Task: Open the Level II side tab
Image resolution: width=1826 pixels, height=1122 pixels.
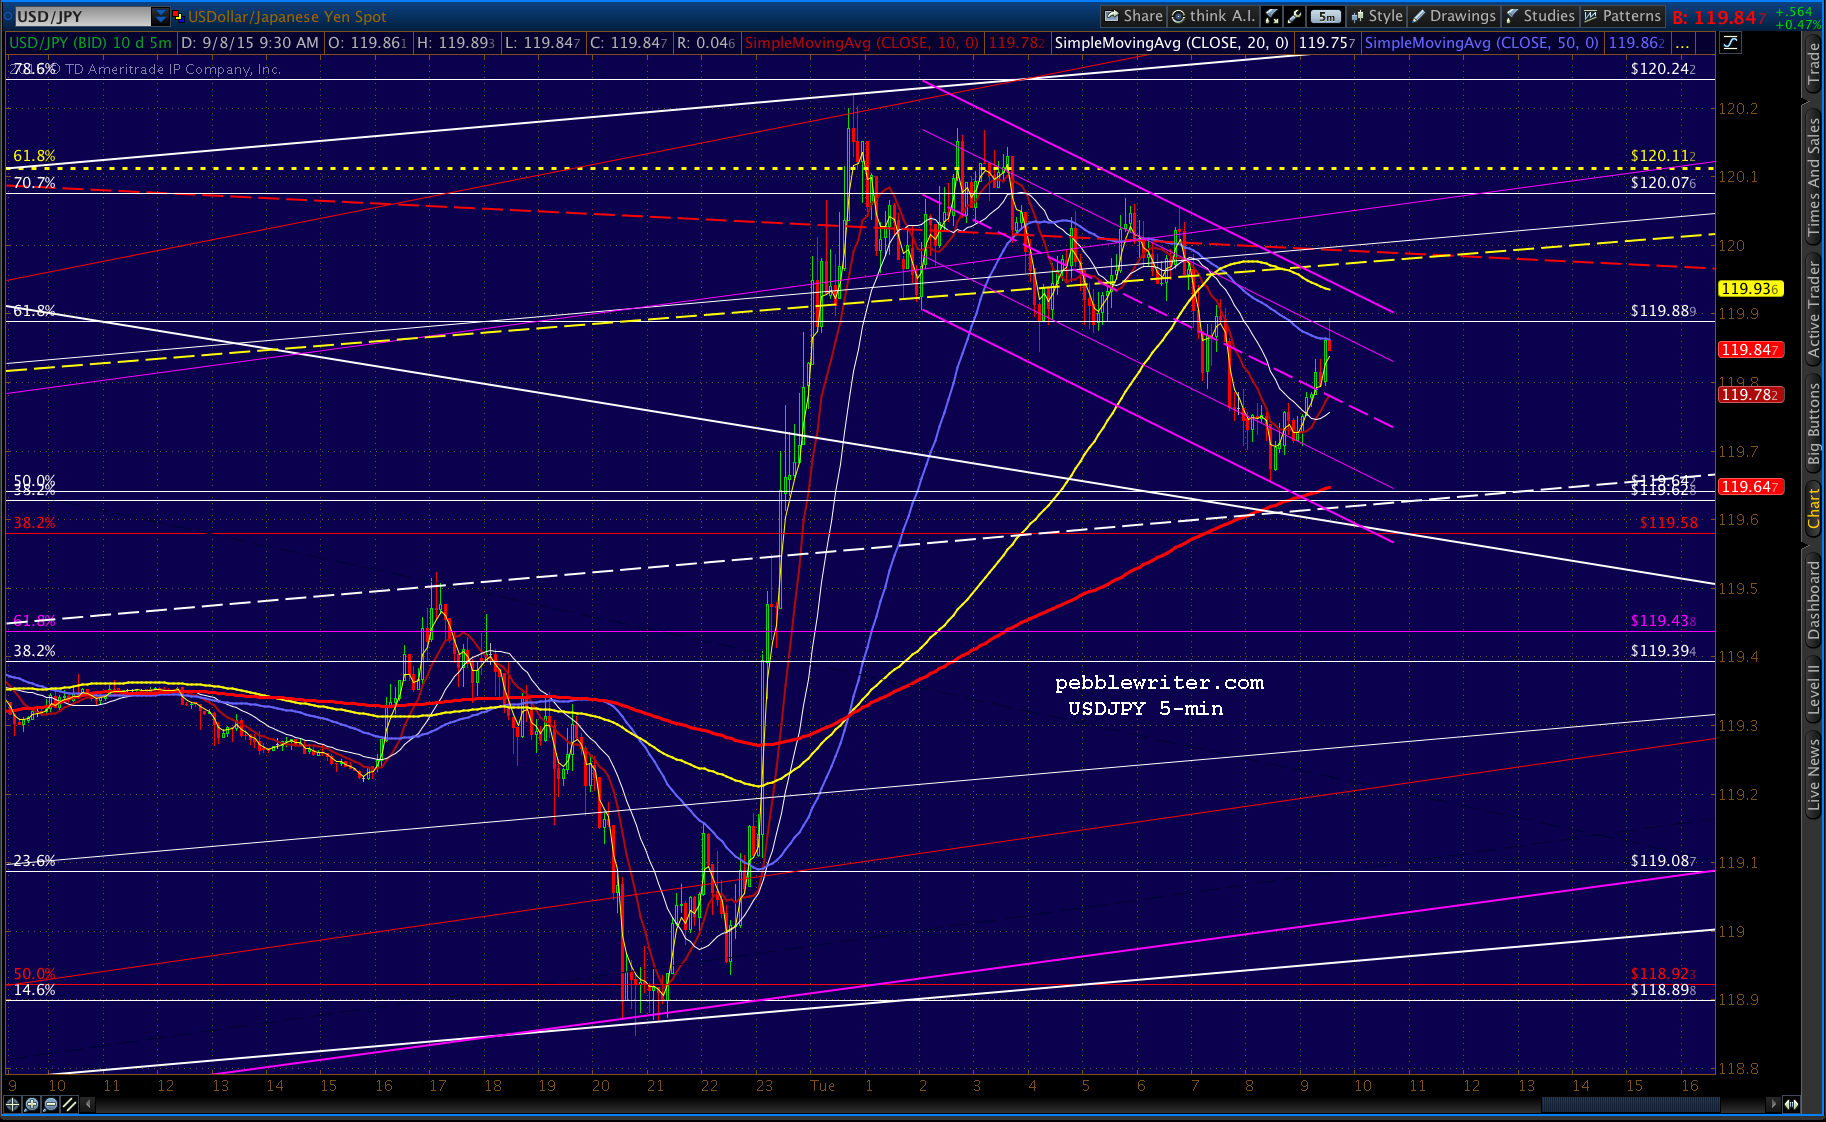Action: 1814,690
